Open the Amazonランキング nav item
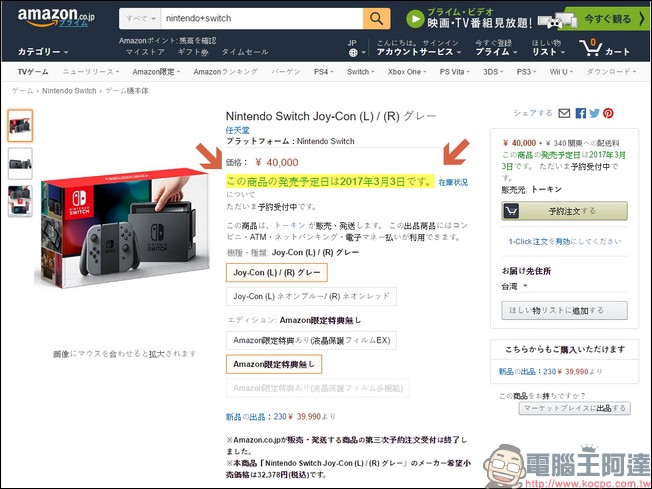Image resolution: width=652 pixels, height=489 pixels. (225, 72)
